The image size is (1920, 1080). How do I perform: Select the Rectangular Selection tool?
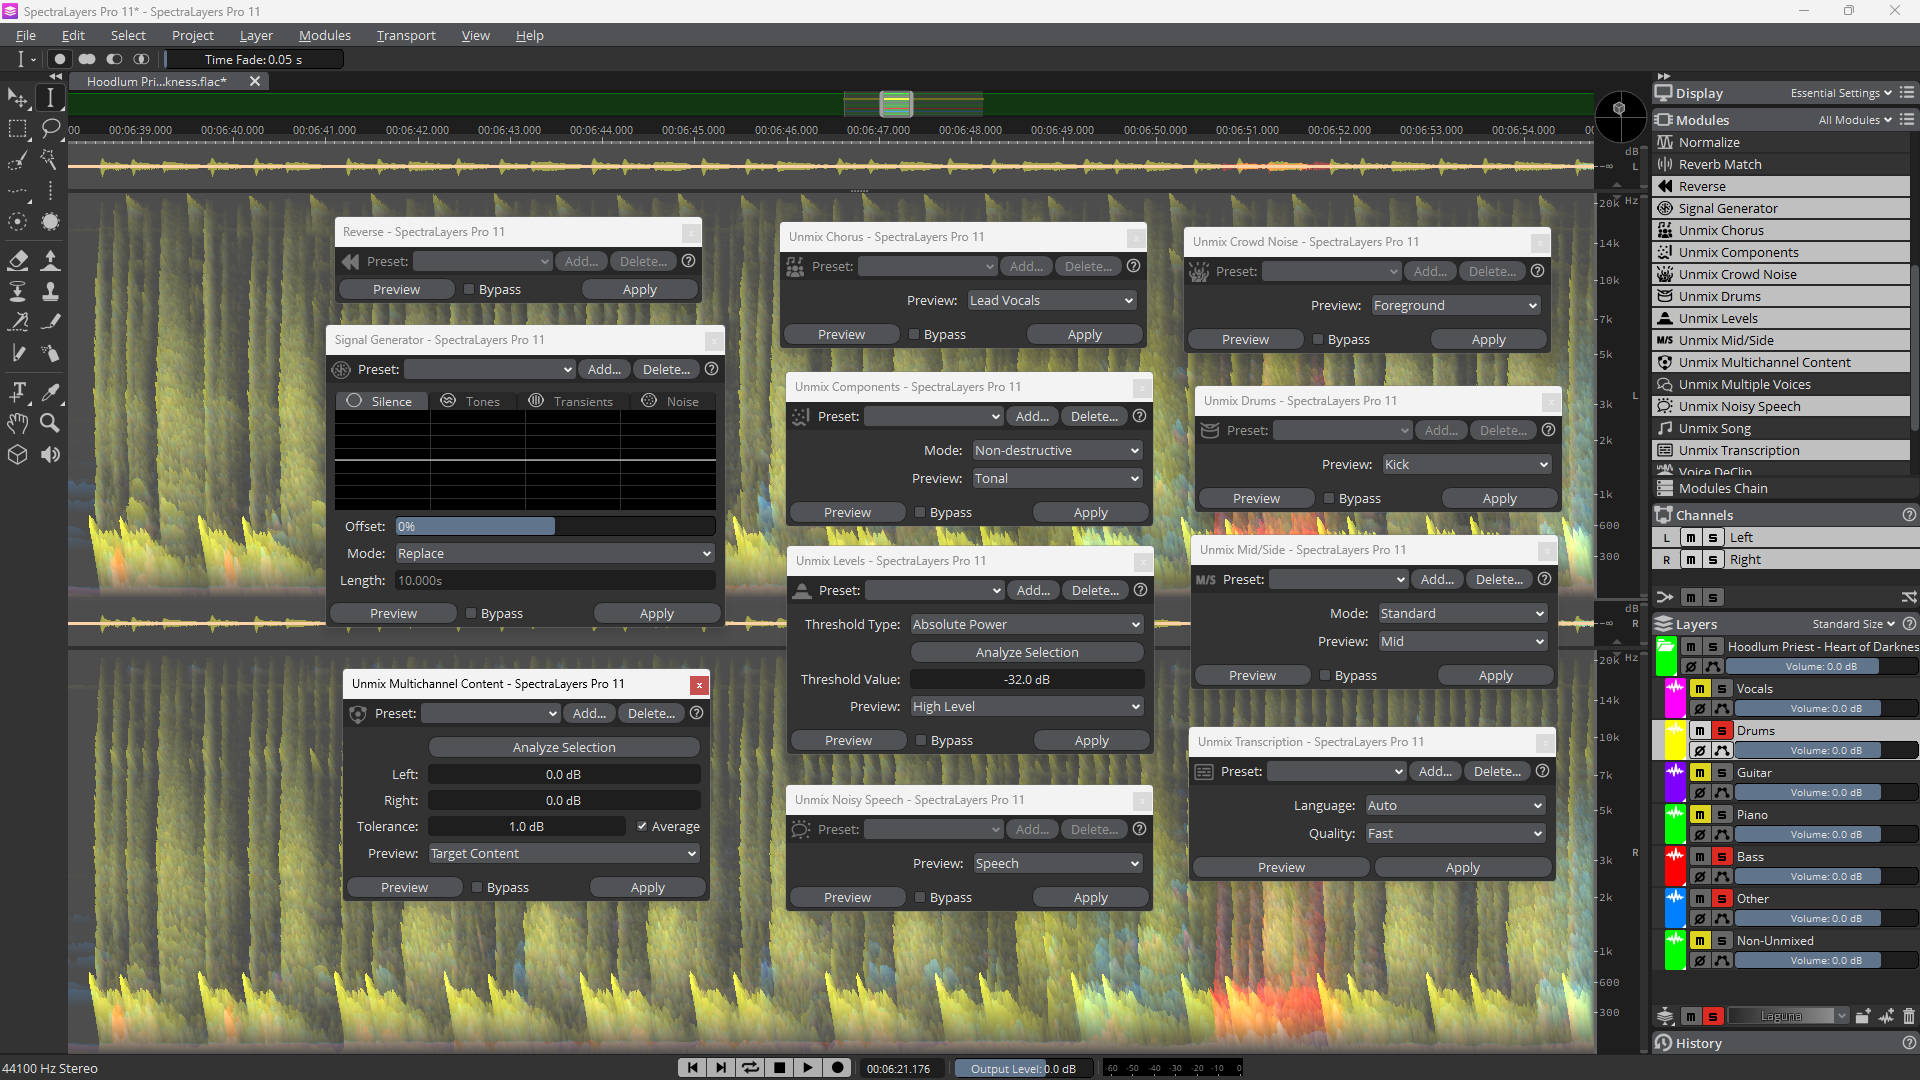click(18, 129)
